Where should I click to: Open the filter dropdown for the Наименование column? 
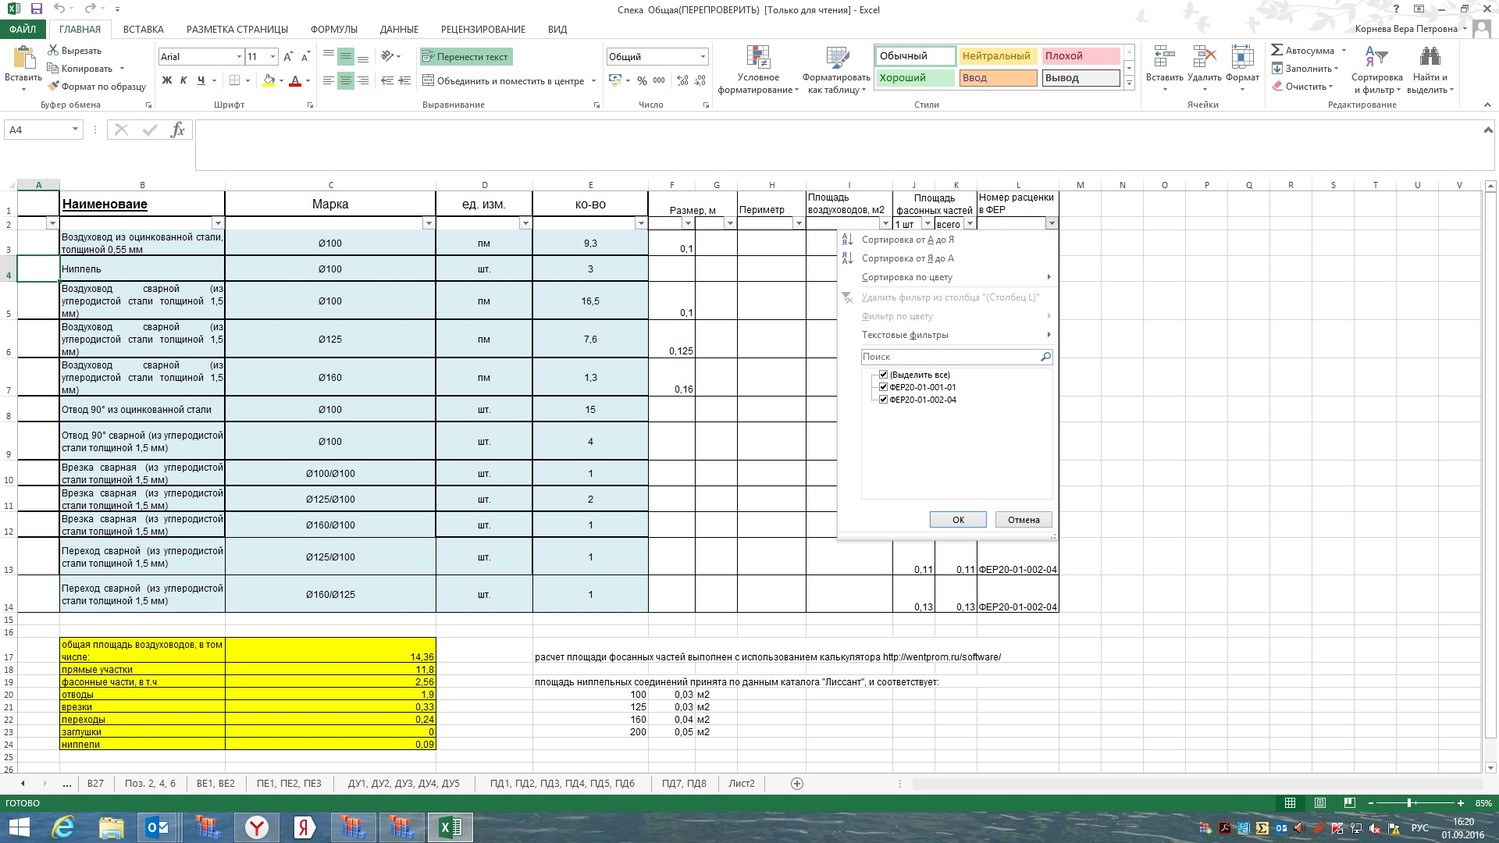point(218,224)
